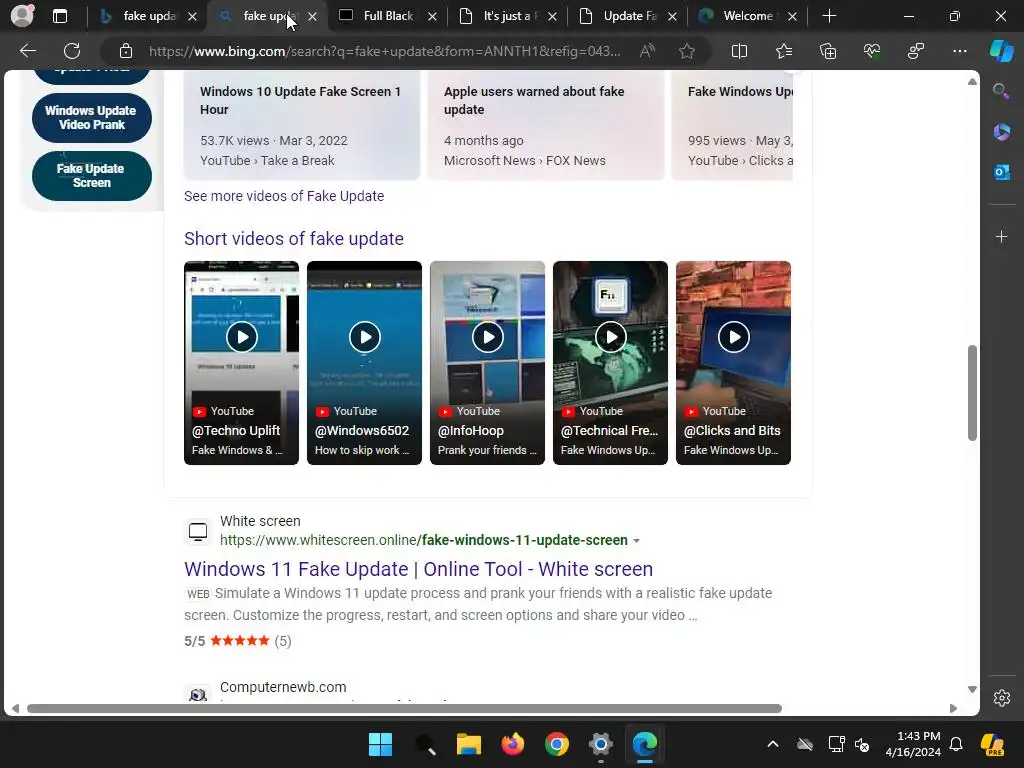Refresh the current Bing page
The image size is (1024, 768).
coord(72,51)
